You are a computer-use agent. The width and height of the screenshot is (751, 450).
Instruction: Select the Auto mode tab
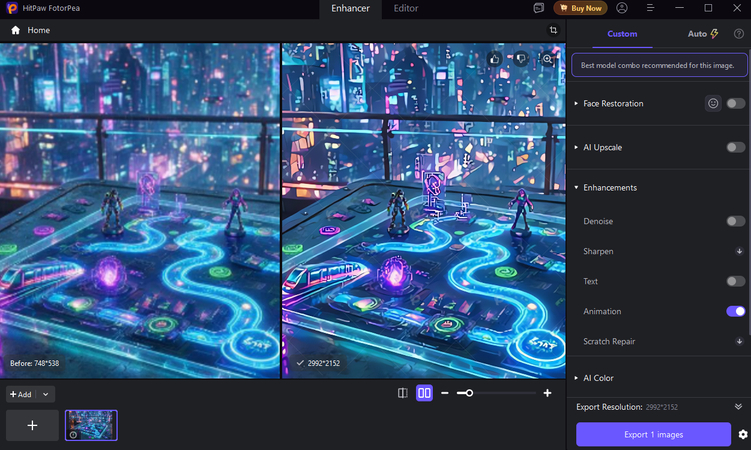tap(703, 34)
